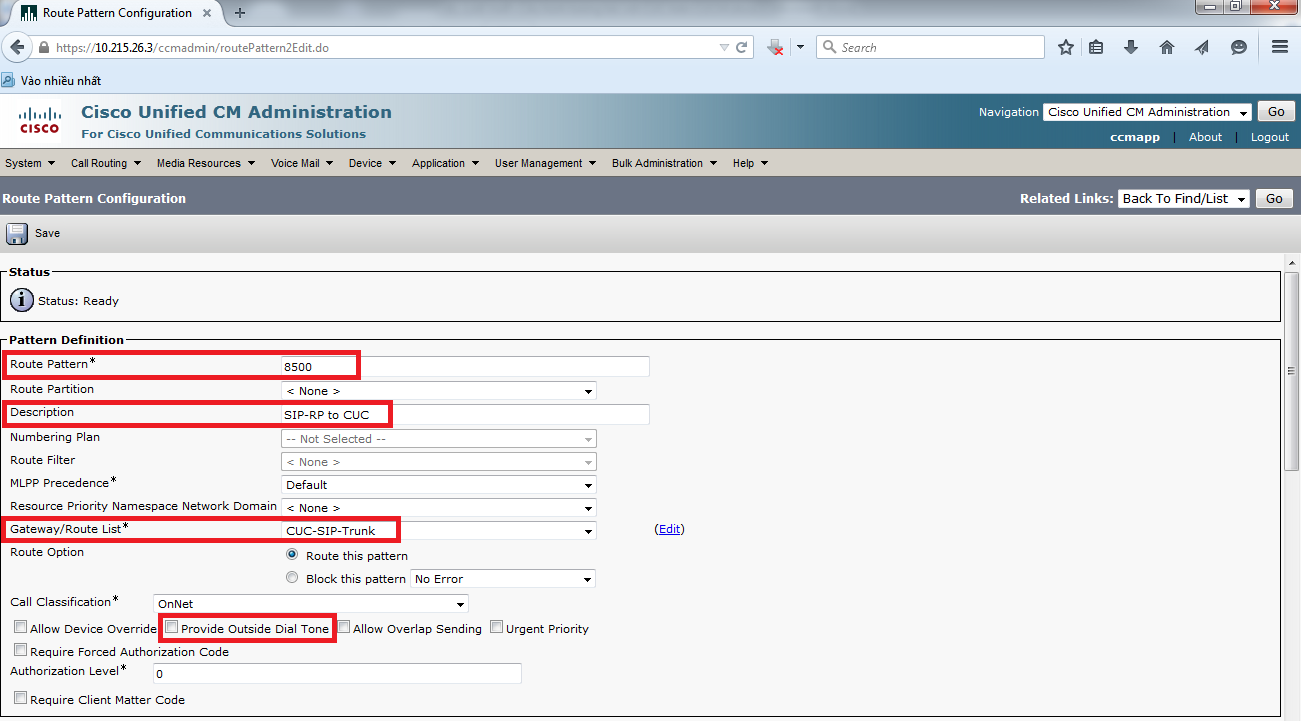The width and height of the screenshot is (1301, 721).
Task: Check Require Forced Authorization Code
Action: point(20,650)
